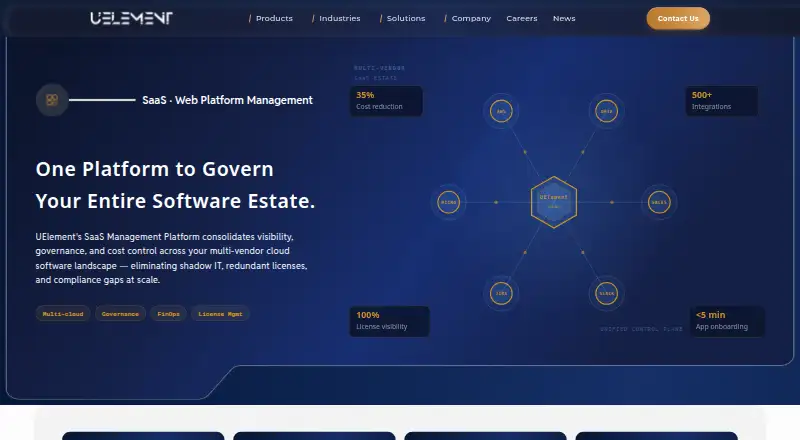Click the 35% Cost reduction card
Screen dimensions: 800x440
click(x=386, y=101)
